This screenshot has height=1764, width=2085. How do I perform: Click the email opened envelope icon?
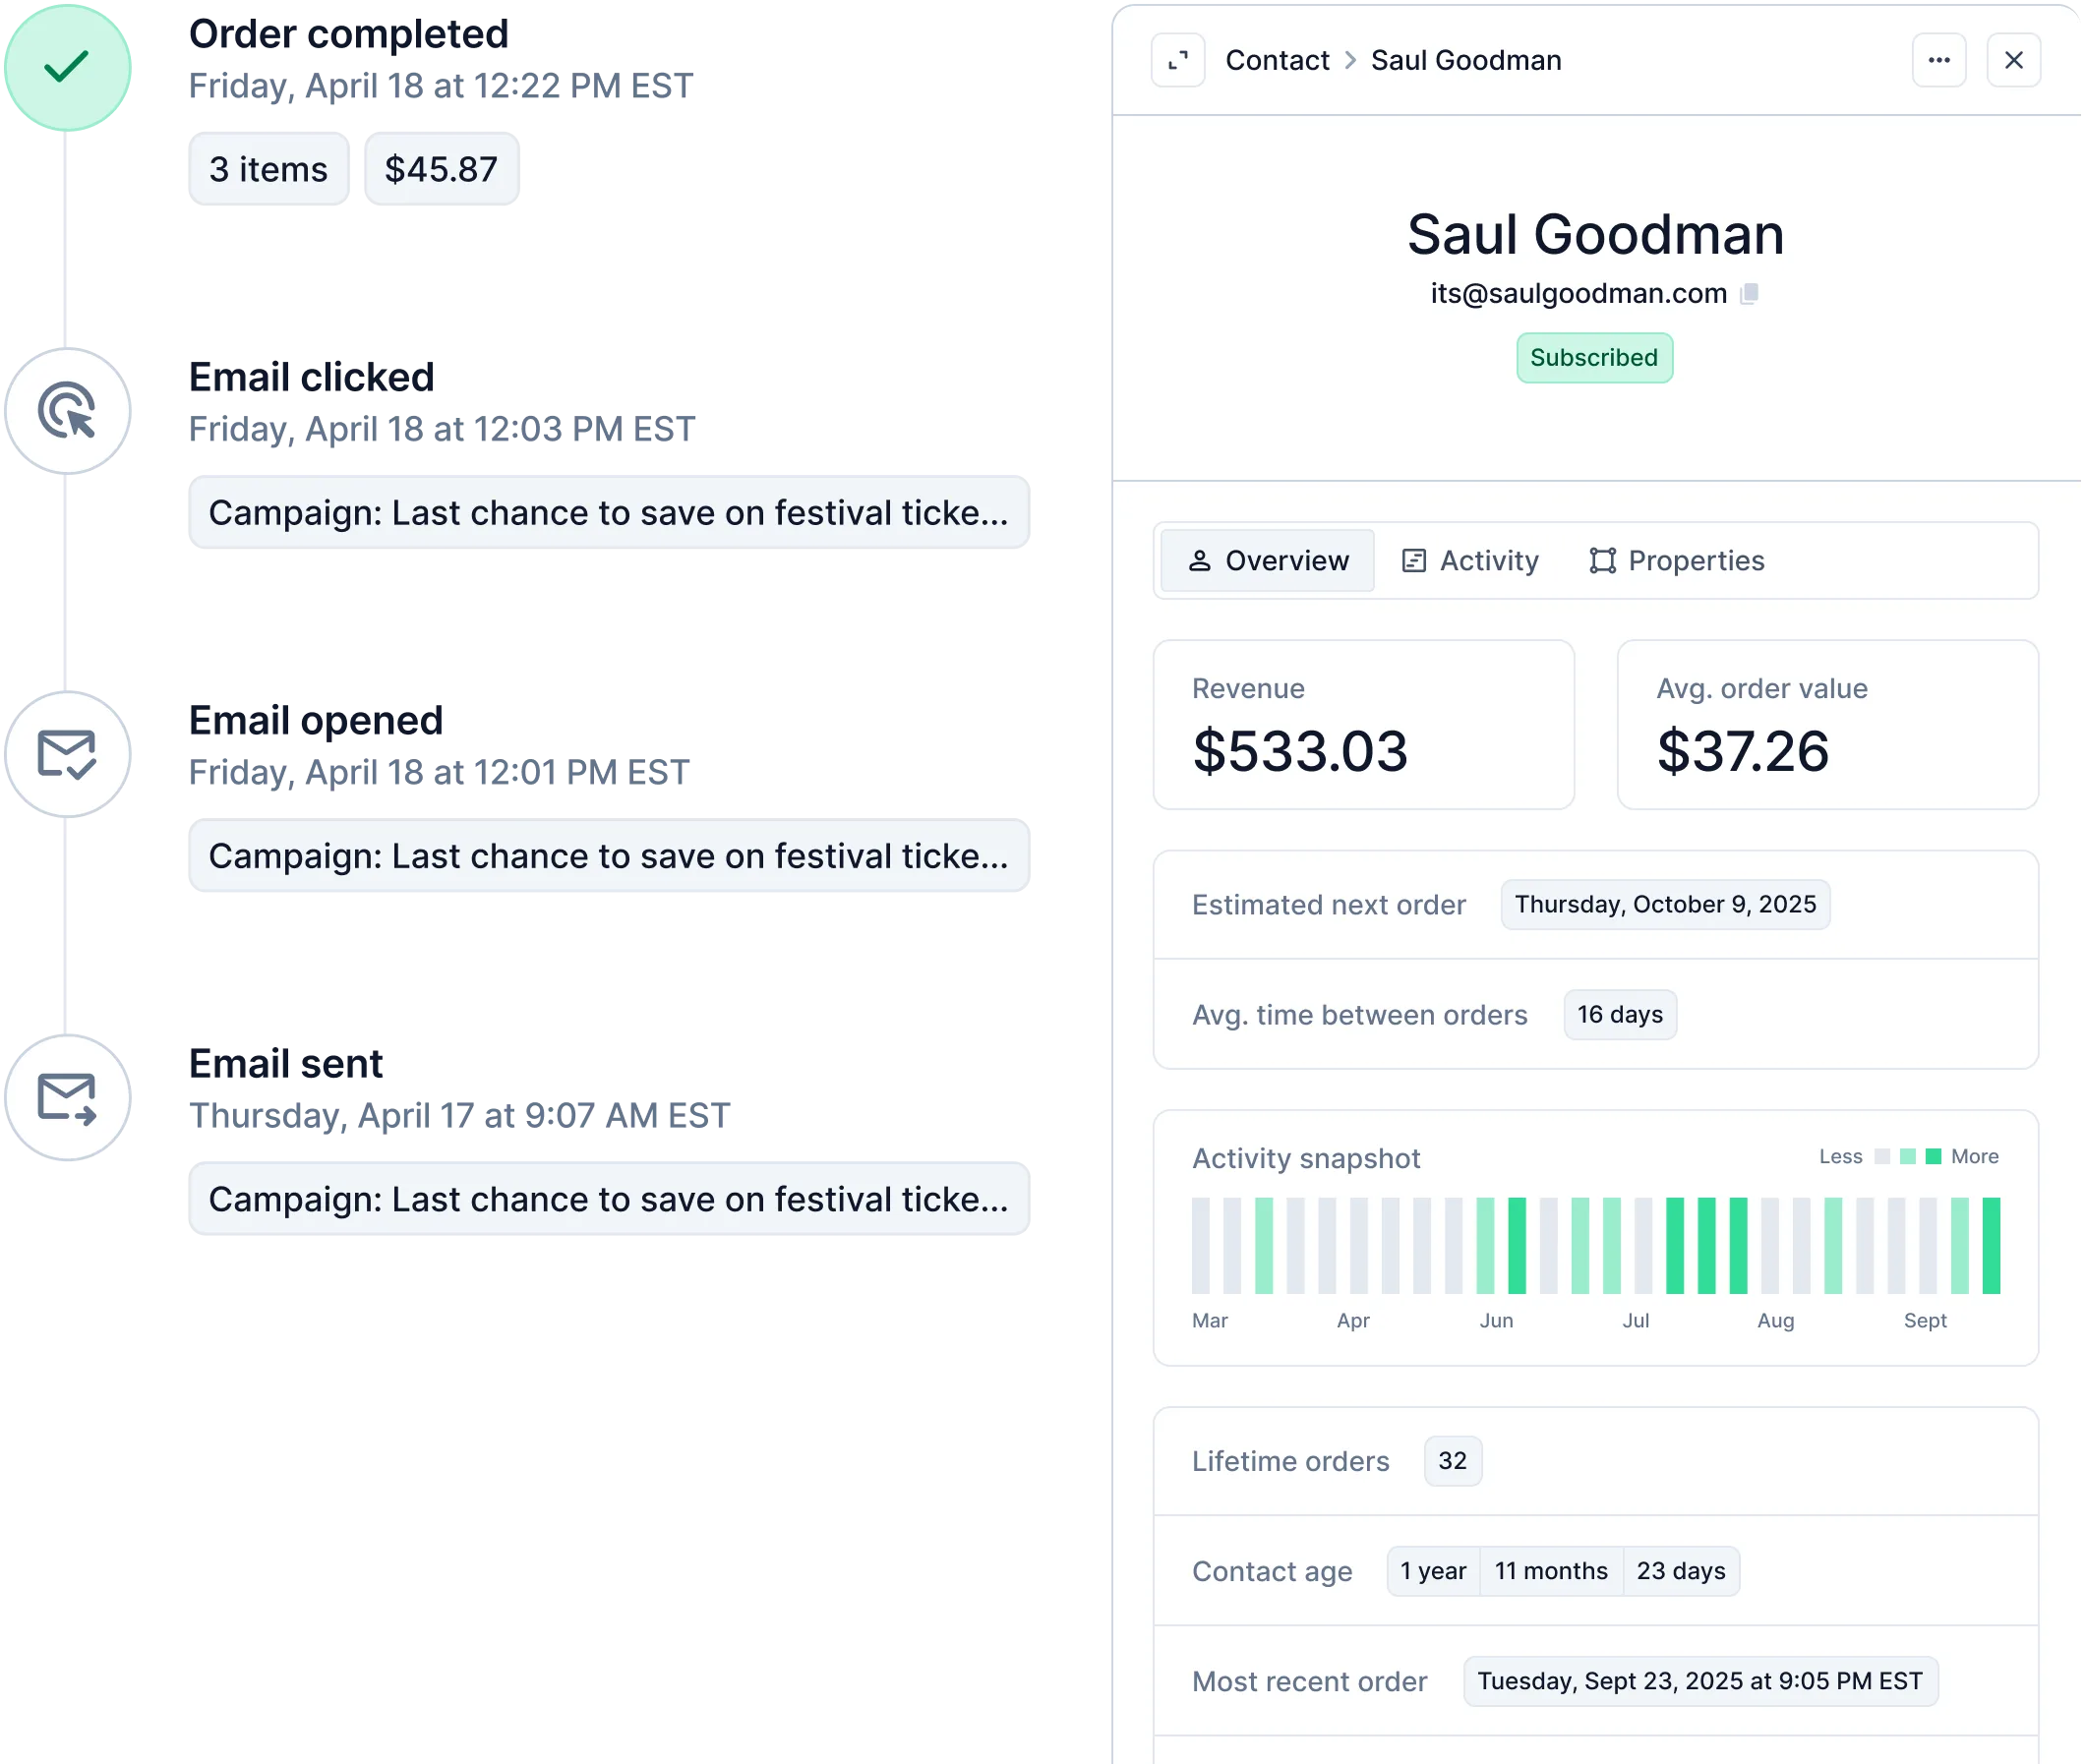point(67,754)
